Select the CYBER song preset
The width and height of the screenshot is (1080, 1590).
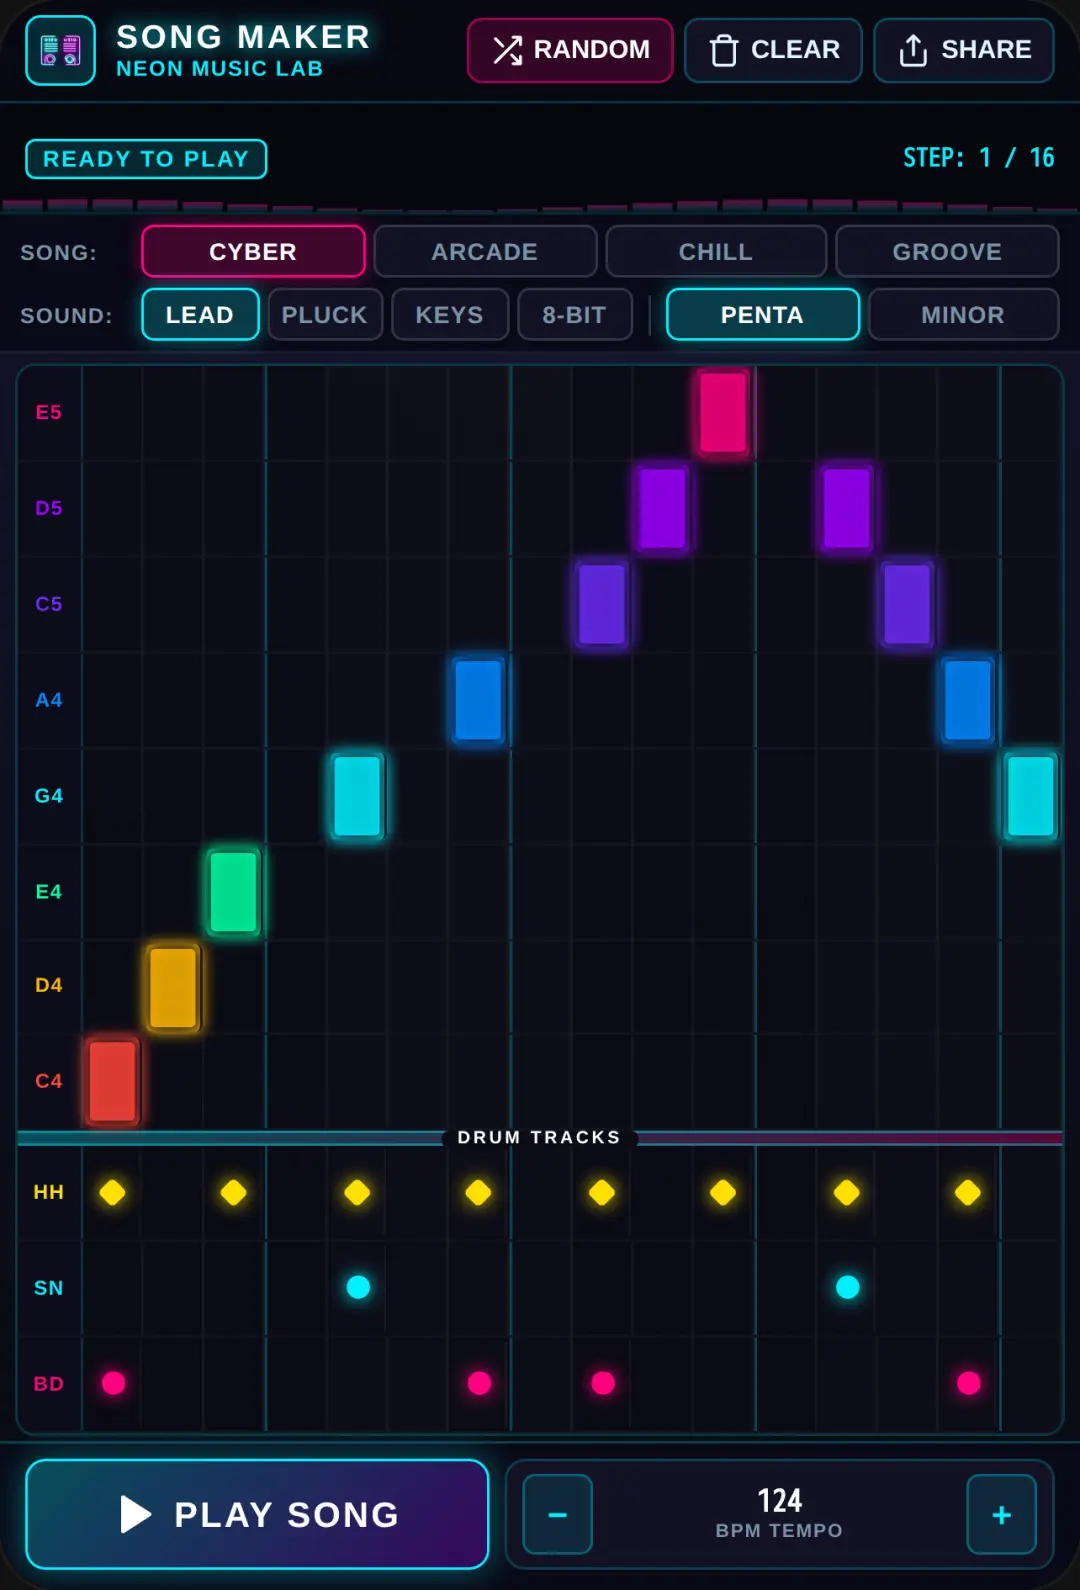[253, 251]
